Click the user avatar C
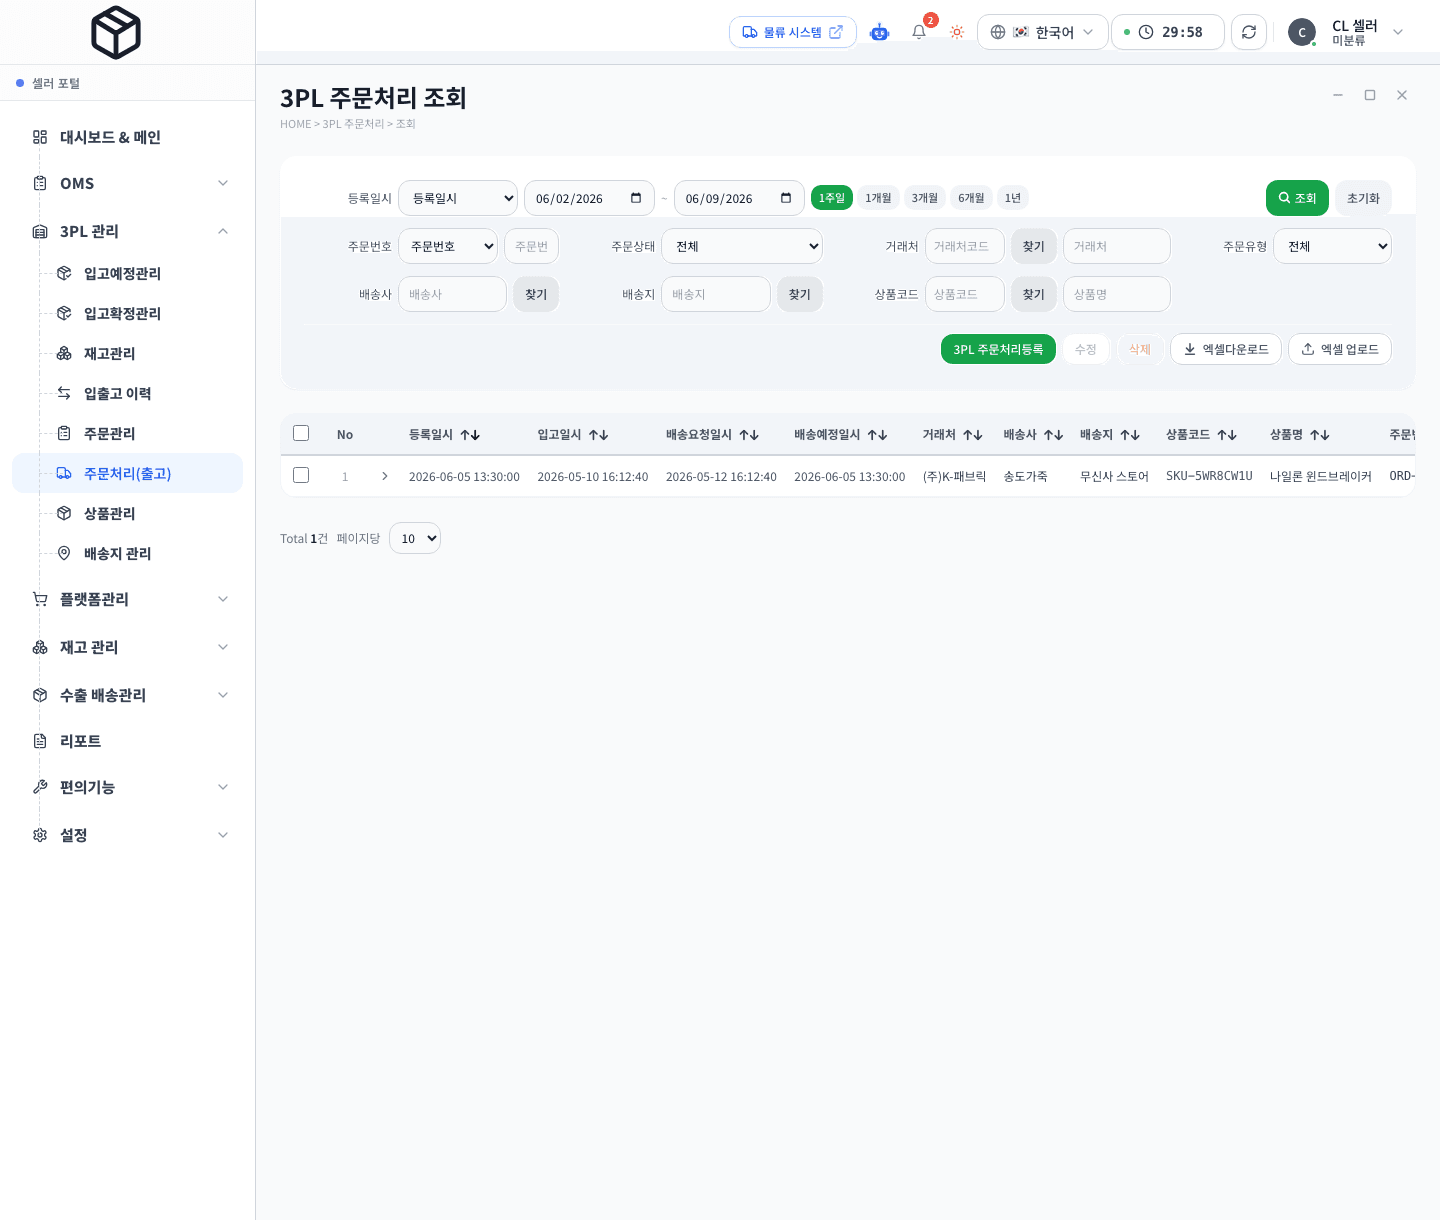This screenshot has width=1440, height=1220. point(1302,32)
